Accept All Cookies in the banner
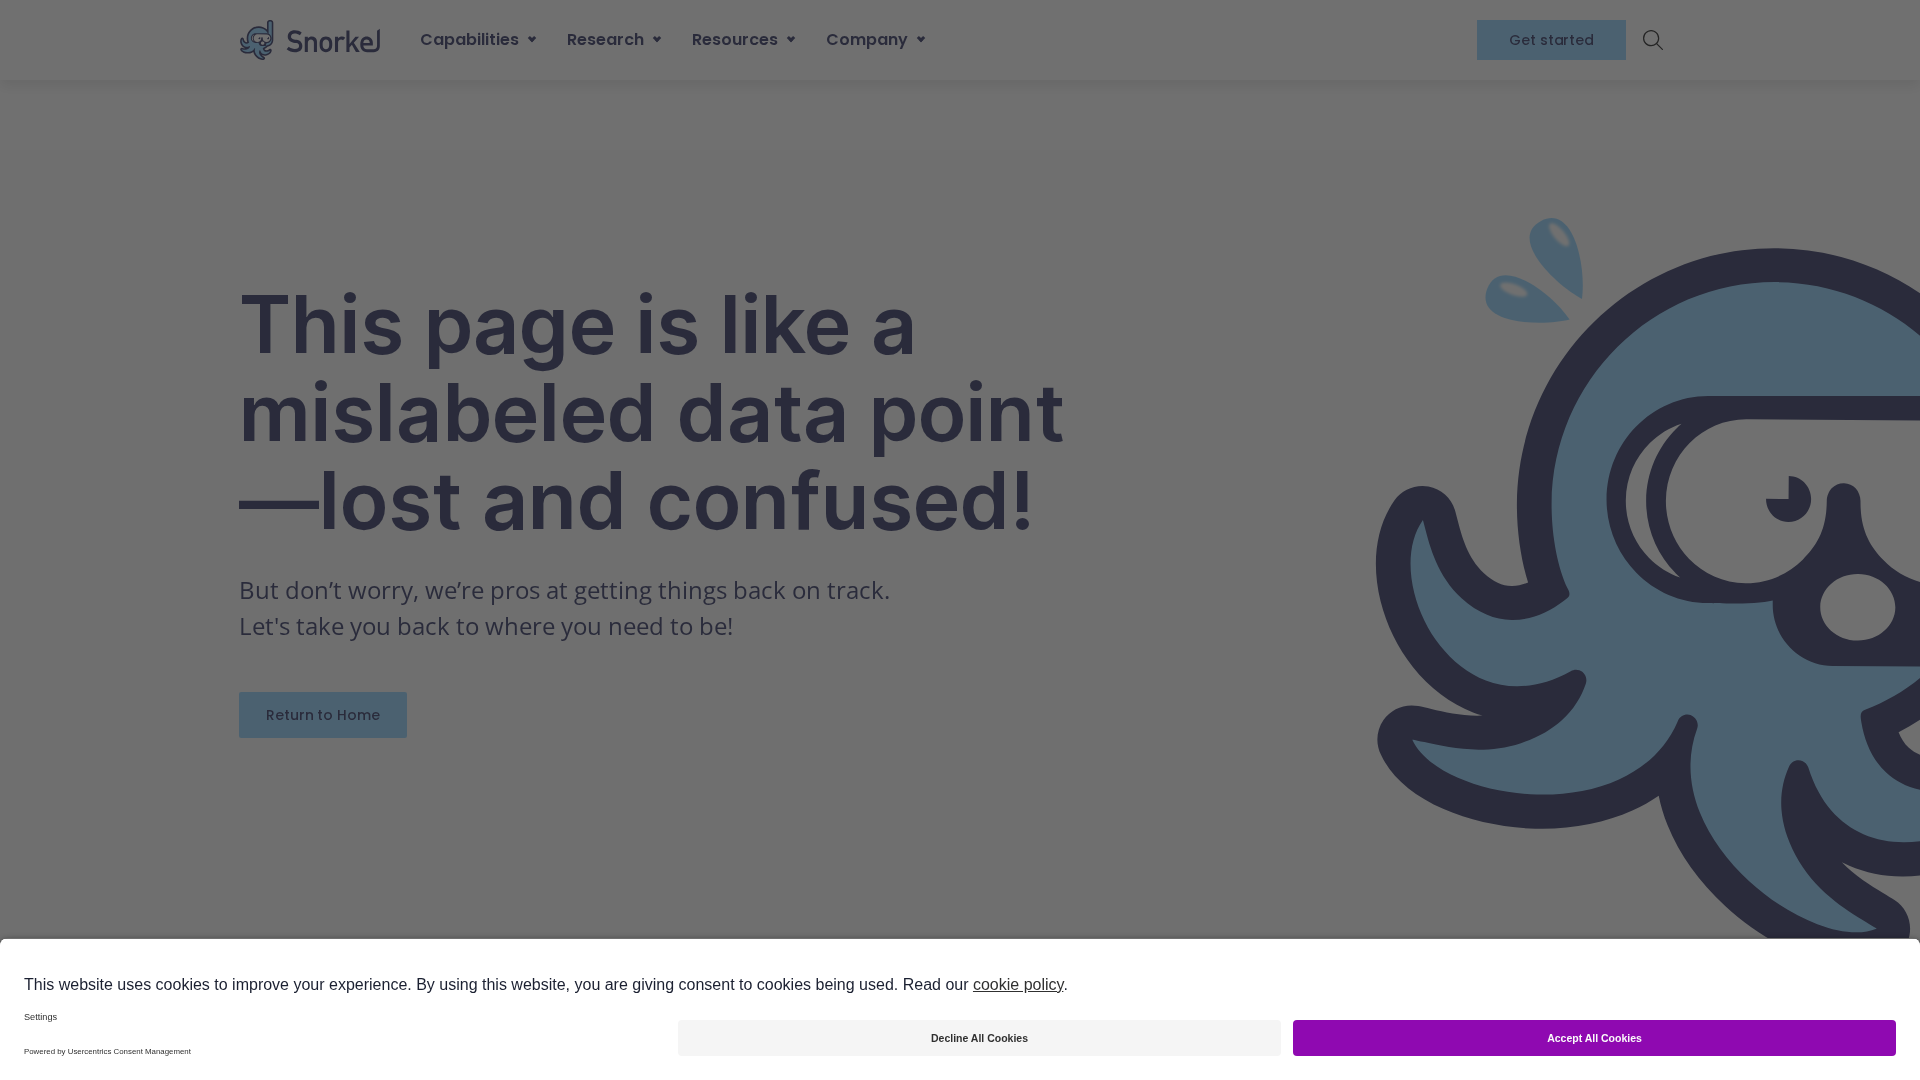 pos(1594,1038)
